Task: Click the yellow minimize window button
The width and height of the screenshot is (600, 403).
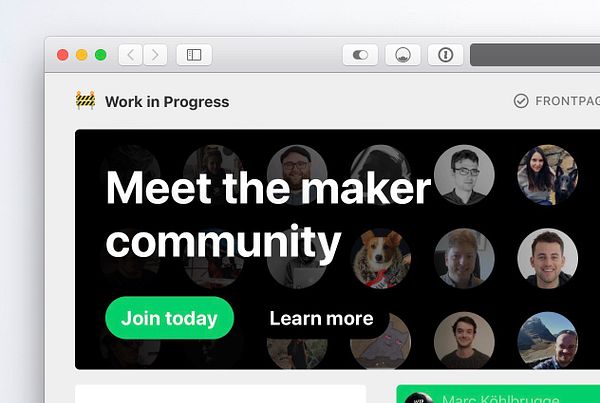Action: pyautogui.click(x=82, y=55)
